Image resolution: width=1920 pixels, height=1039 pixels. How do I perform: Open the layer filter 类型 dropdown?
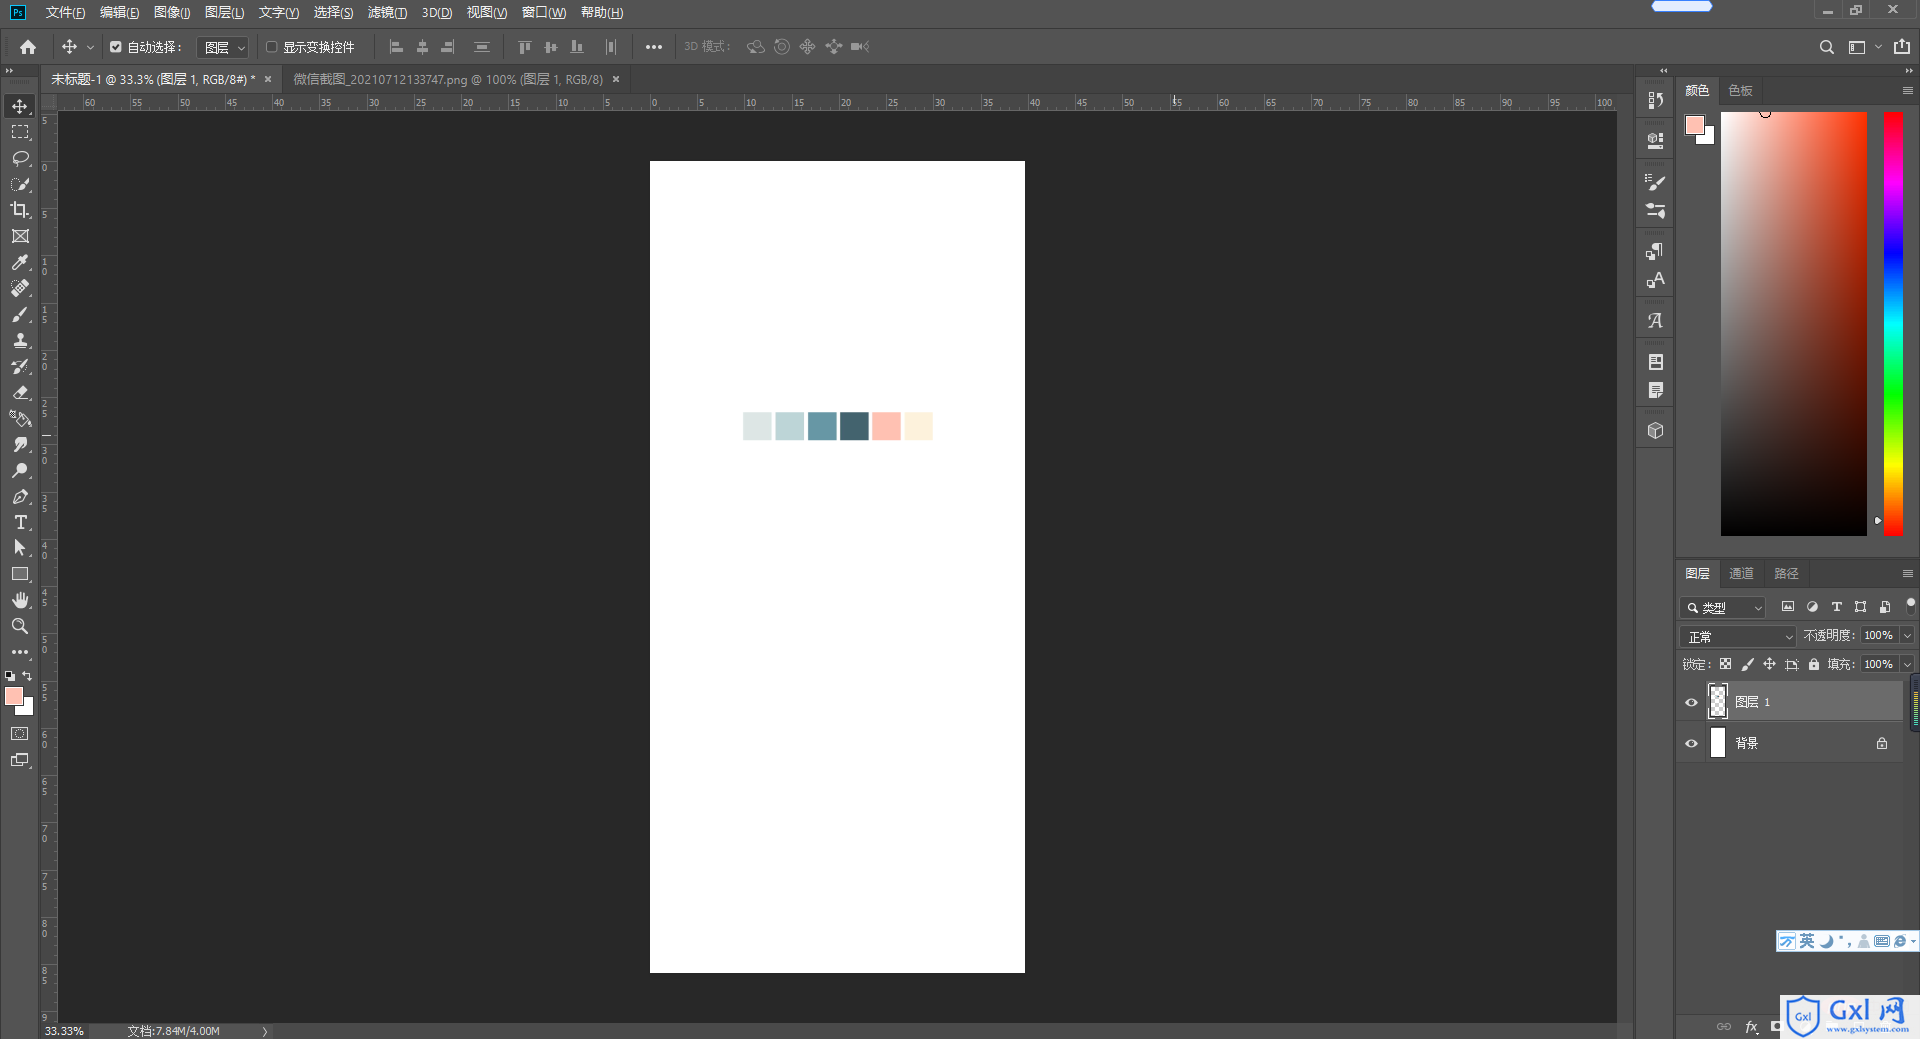click(x=1723, y=607)
